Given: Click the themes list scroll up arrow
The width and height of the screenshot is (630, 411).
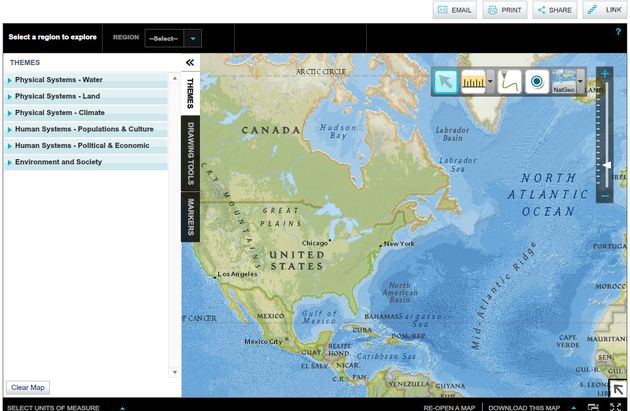Looking at the screenshot, I should point(175,78).
